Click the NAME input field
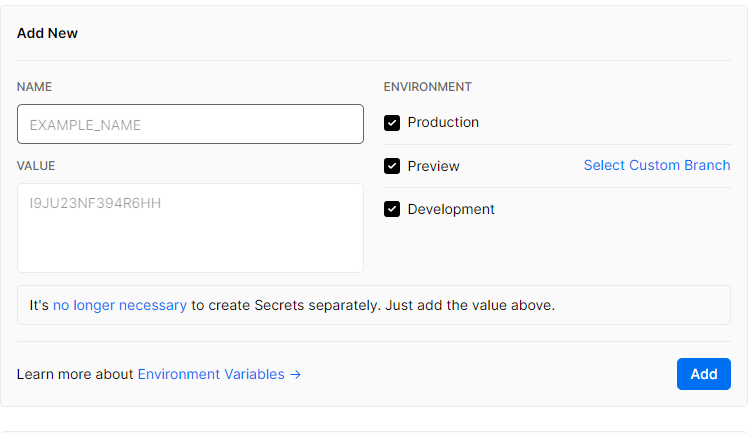Viewport: 752px width, 433px height. (190, 124)
